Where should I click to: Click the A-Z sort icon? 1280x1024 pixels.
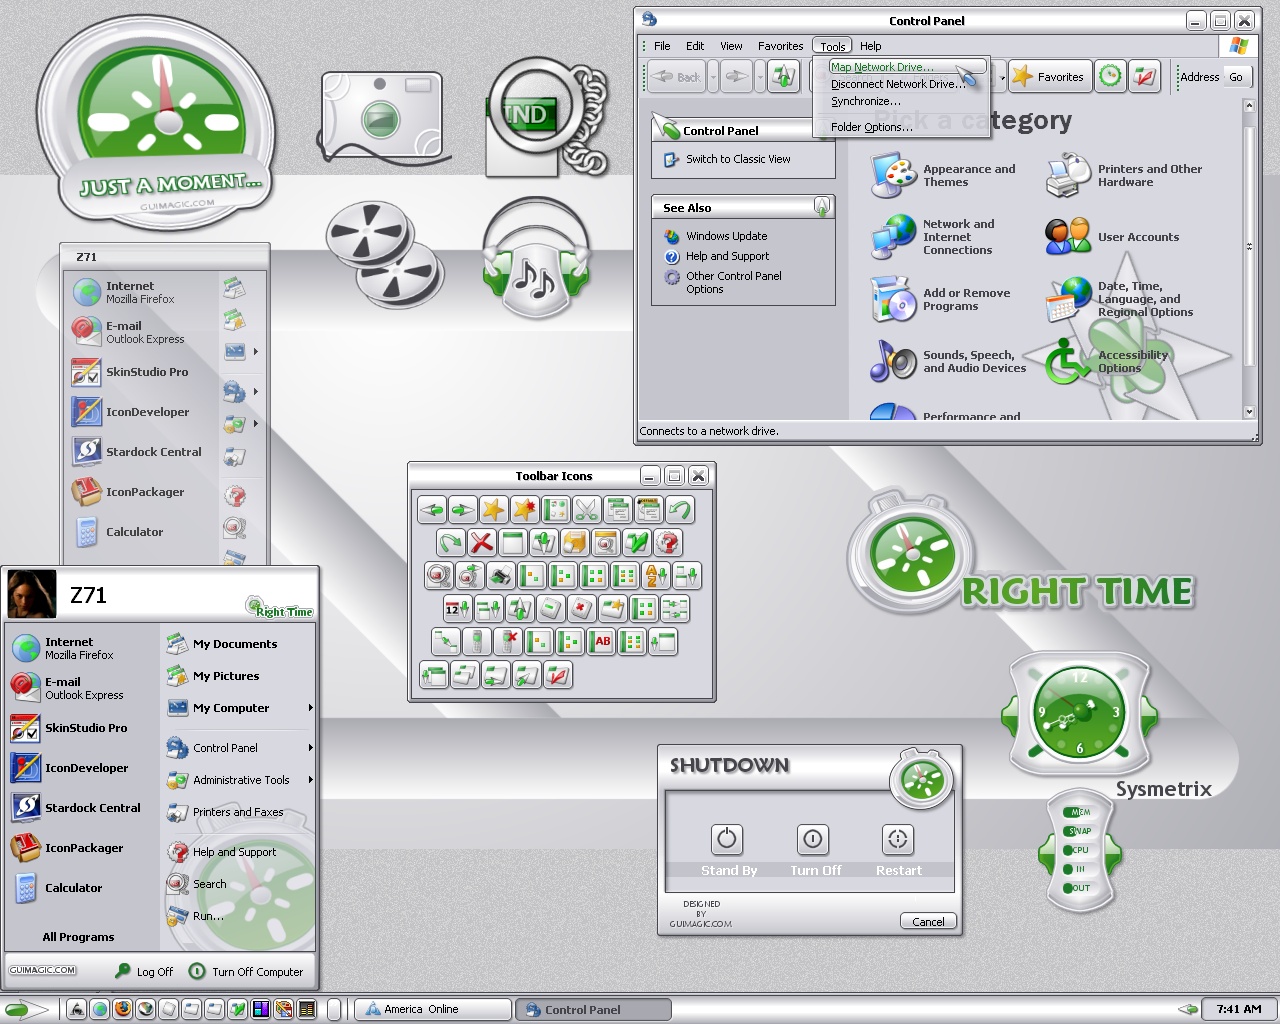pos(656,576)
